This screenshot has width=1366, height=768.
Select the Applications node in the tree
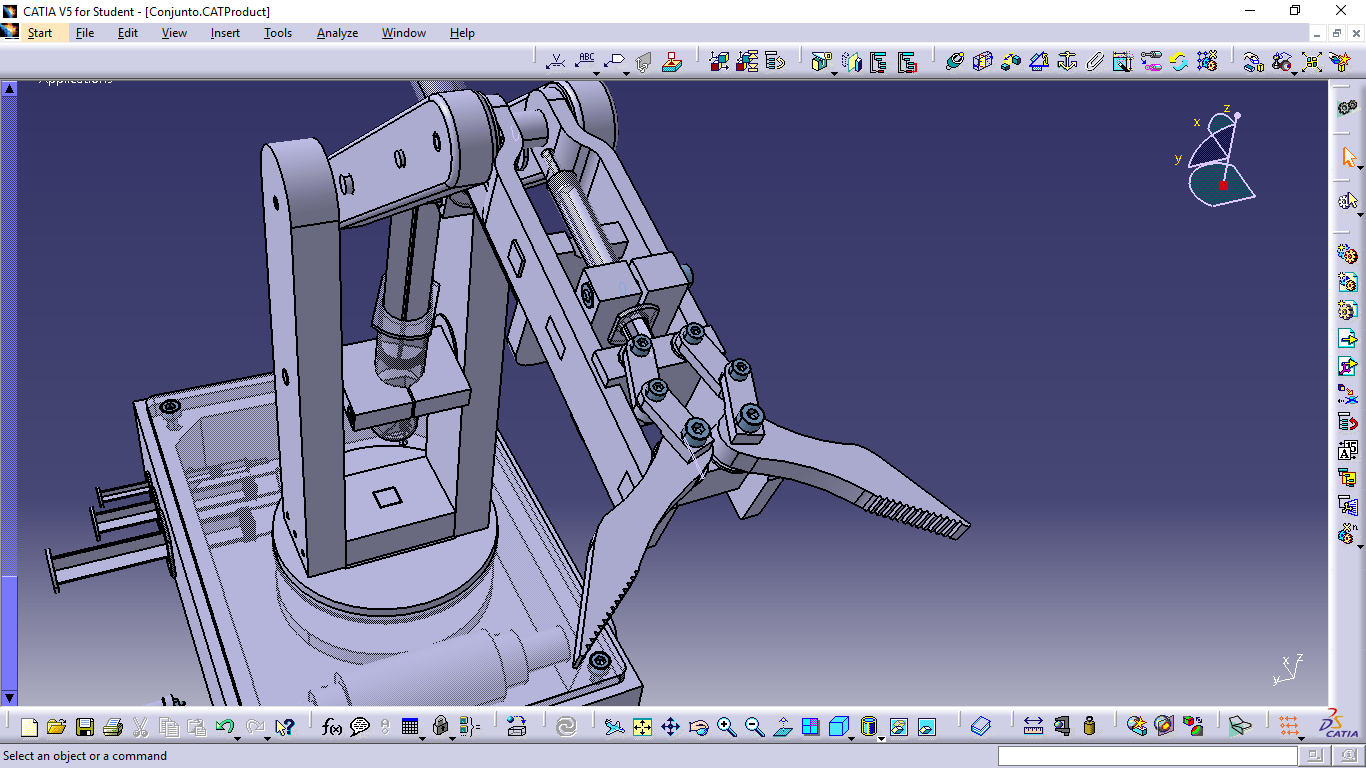click(x=75, y=80)
